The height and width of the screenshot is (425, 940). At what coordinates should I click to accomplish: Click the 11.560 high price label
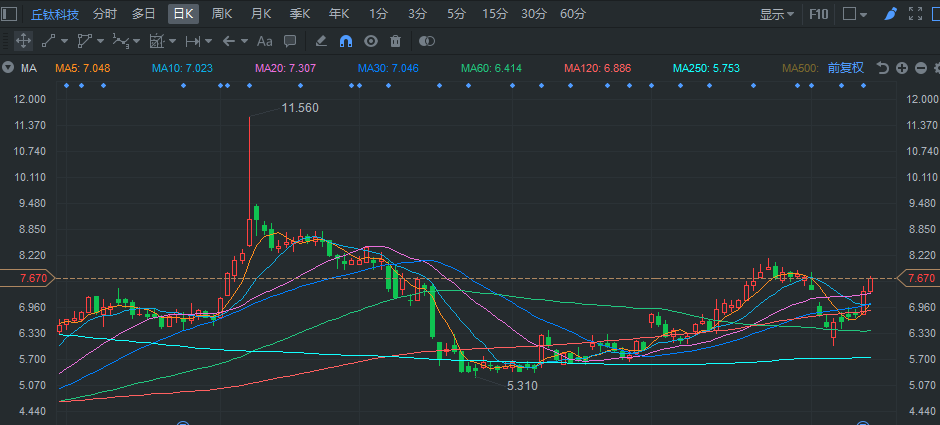click(x=300, y=108)
